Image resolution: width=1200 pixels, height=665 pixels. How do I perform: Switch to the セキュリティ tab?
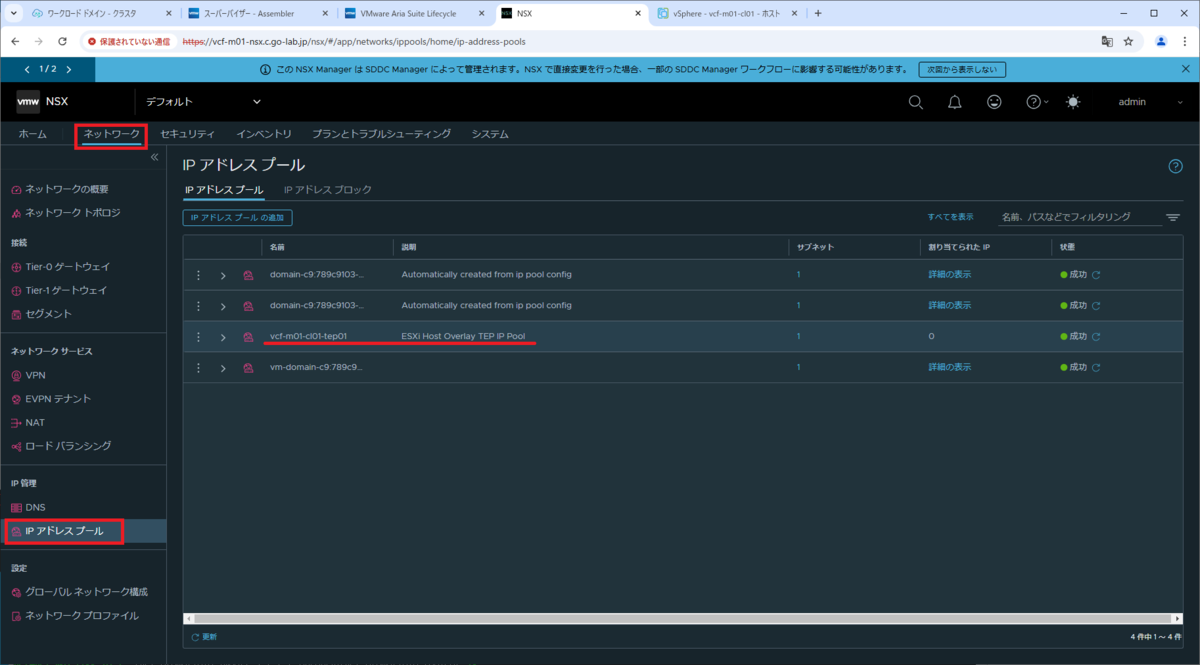point(187,134)
